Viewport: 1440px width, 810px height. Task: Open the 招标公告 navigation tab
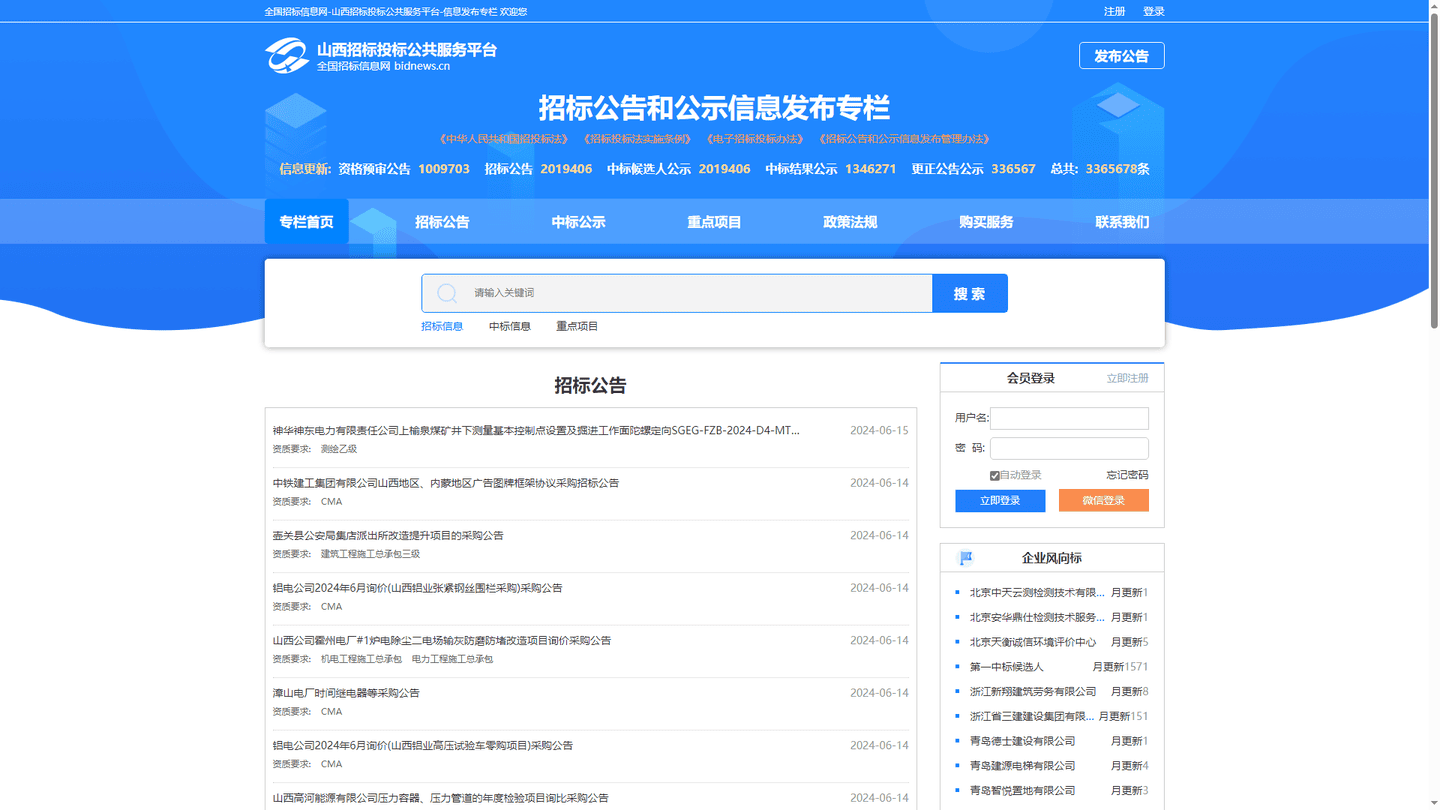[x=442, y=221]
